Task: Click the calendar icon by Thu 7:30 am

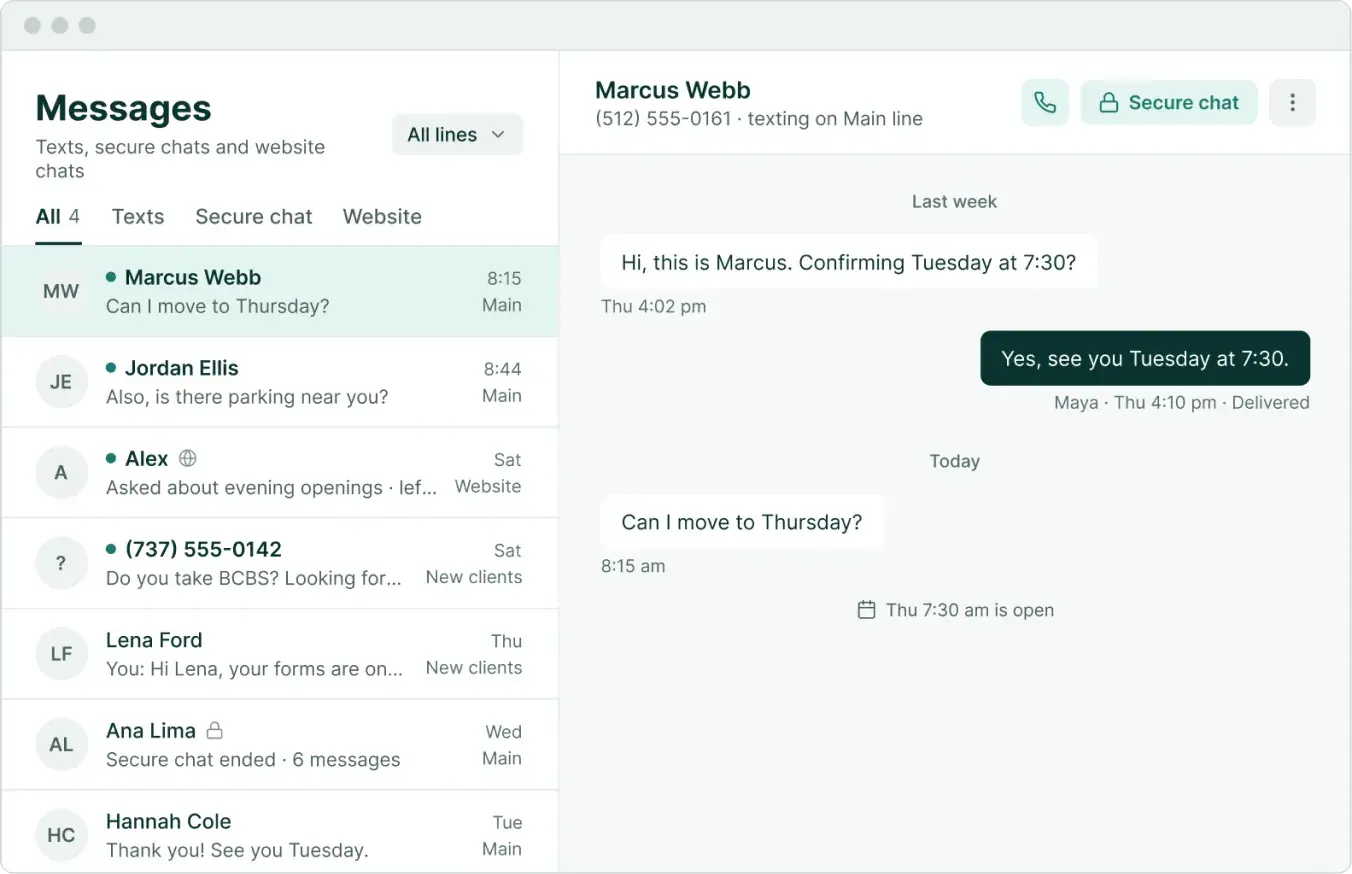Action: [x=867, y=610]
